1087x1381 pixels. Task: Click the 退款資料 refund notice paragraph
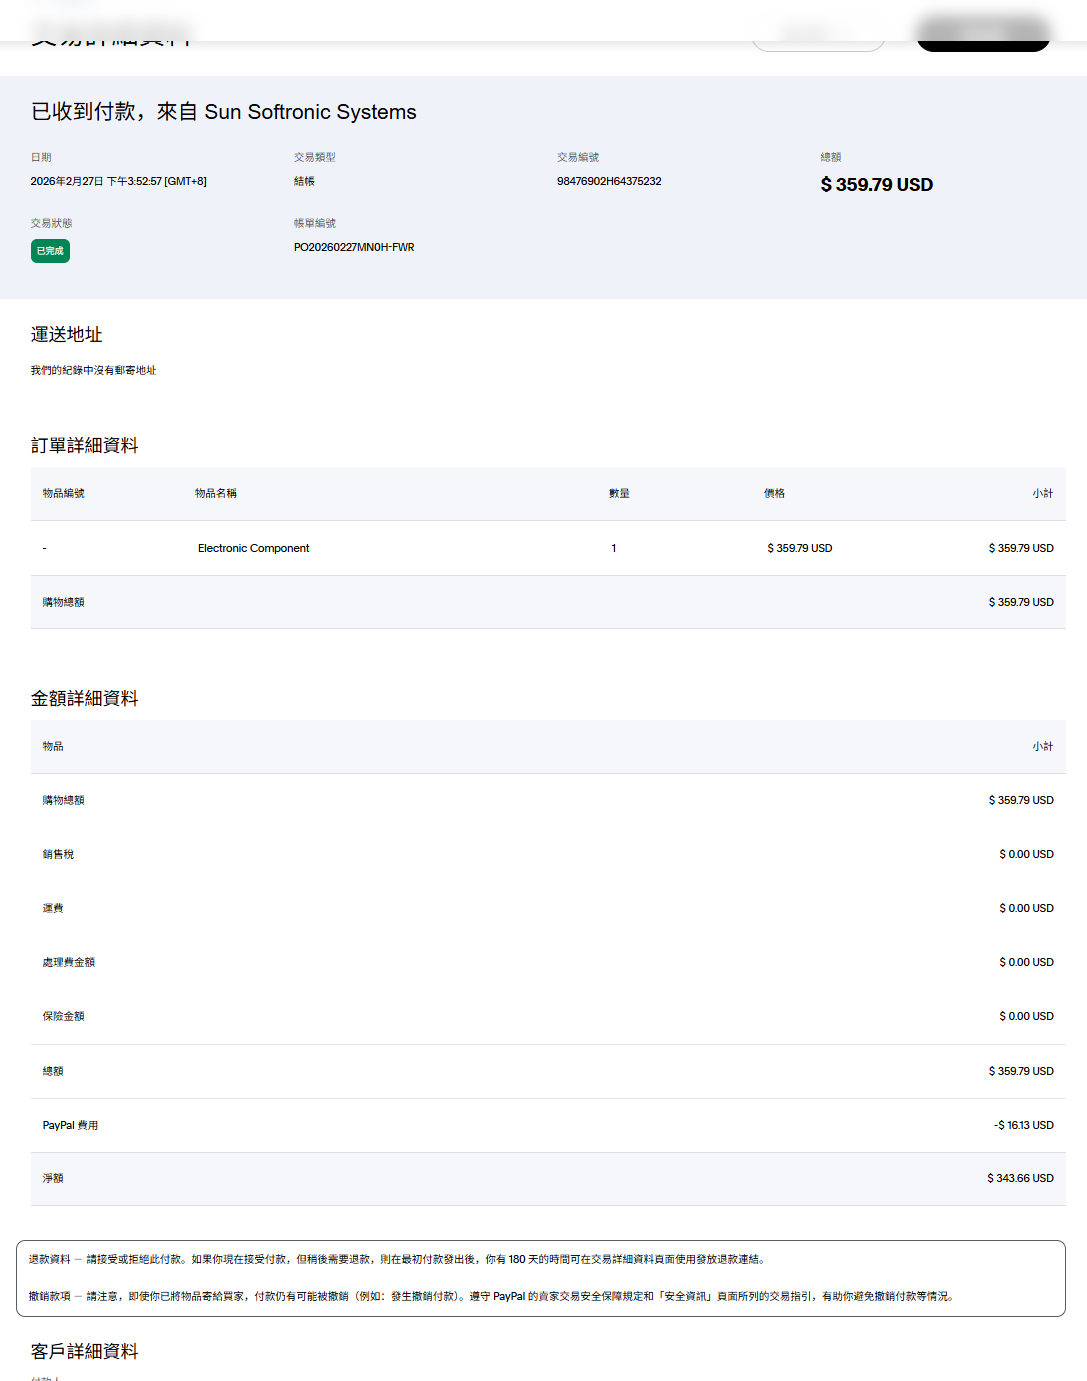click(x=397, y=1259)
